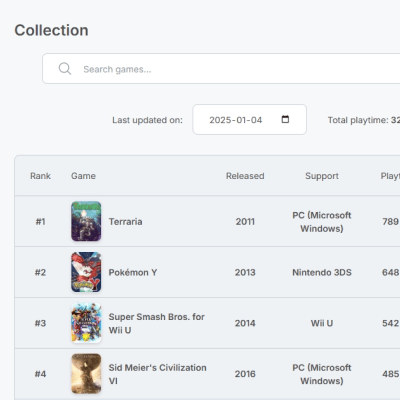
Task: Click the 'Last updated on:' label
Action: 147,120
